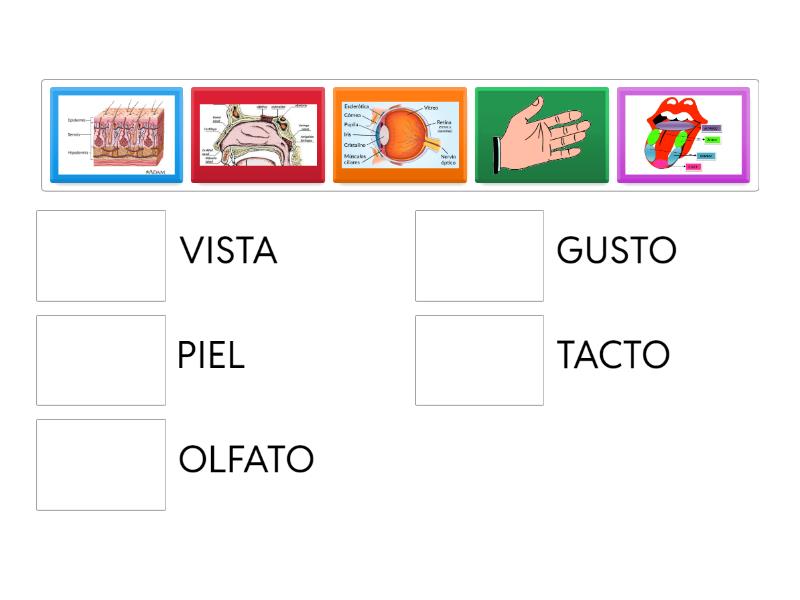Click the answer box next to PIEL
The image size is (800, 600).
pyautogui.click(x=100, y=359)
